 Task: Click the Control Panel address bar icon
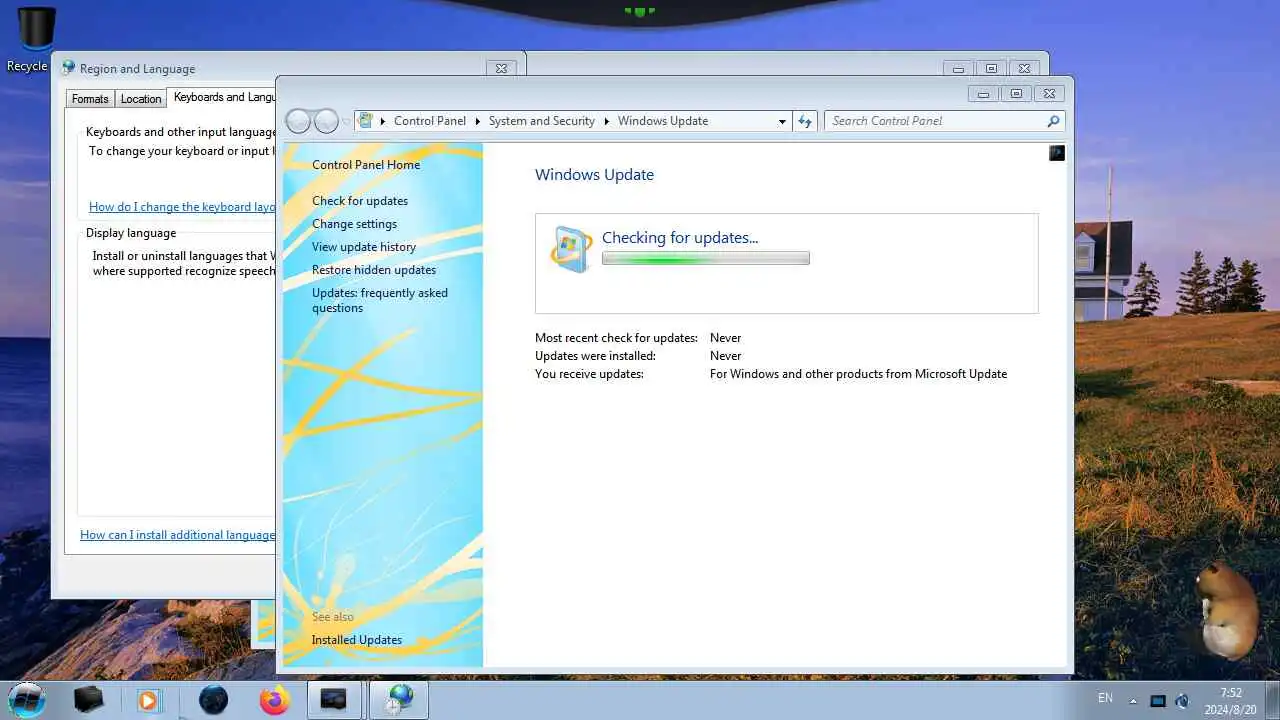click(366, 121)
